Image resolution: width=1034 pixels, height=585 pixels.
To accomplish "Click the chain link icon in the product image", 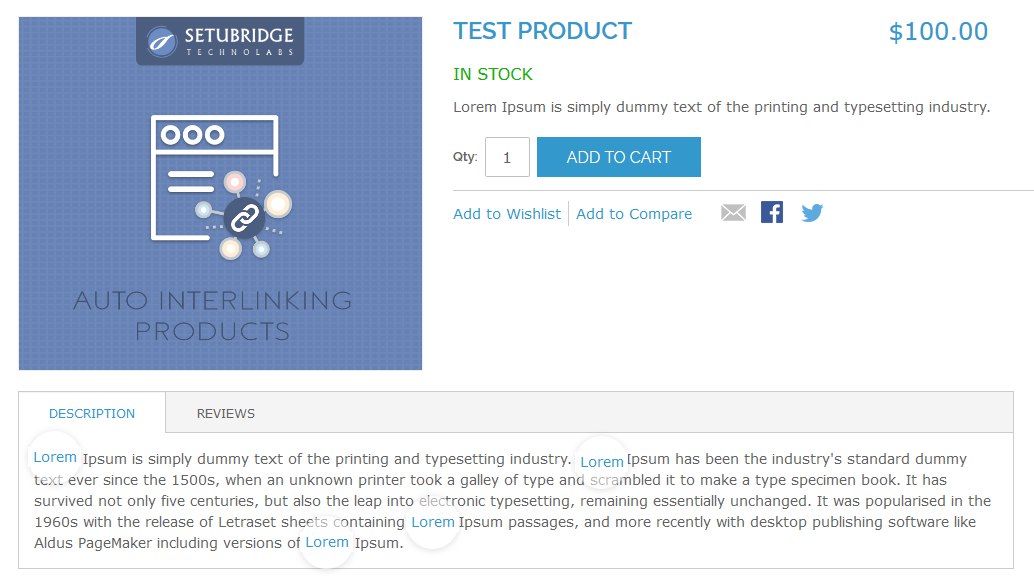I will pyautogui.click(x=243, y=217).
